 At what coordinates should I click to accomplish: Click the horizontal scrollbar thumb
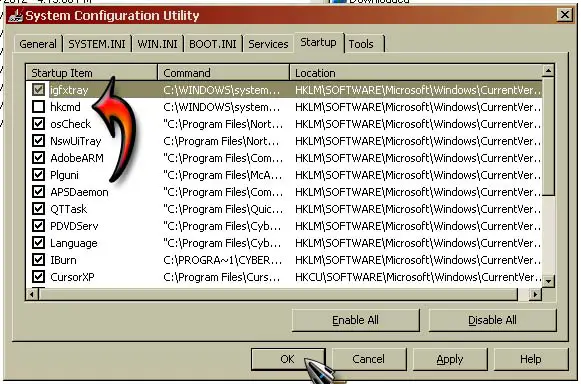[278, 294]
